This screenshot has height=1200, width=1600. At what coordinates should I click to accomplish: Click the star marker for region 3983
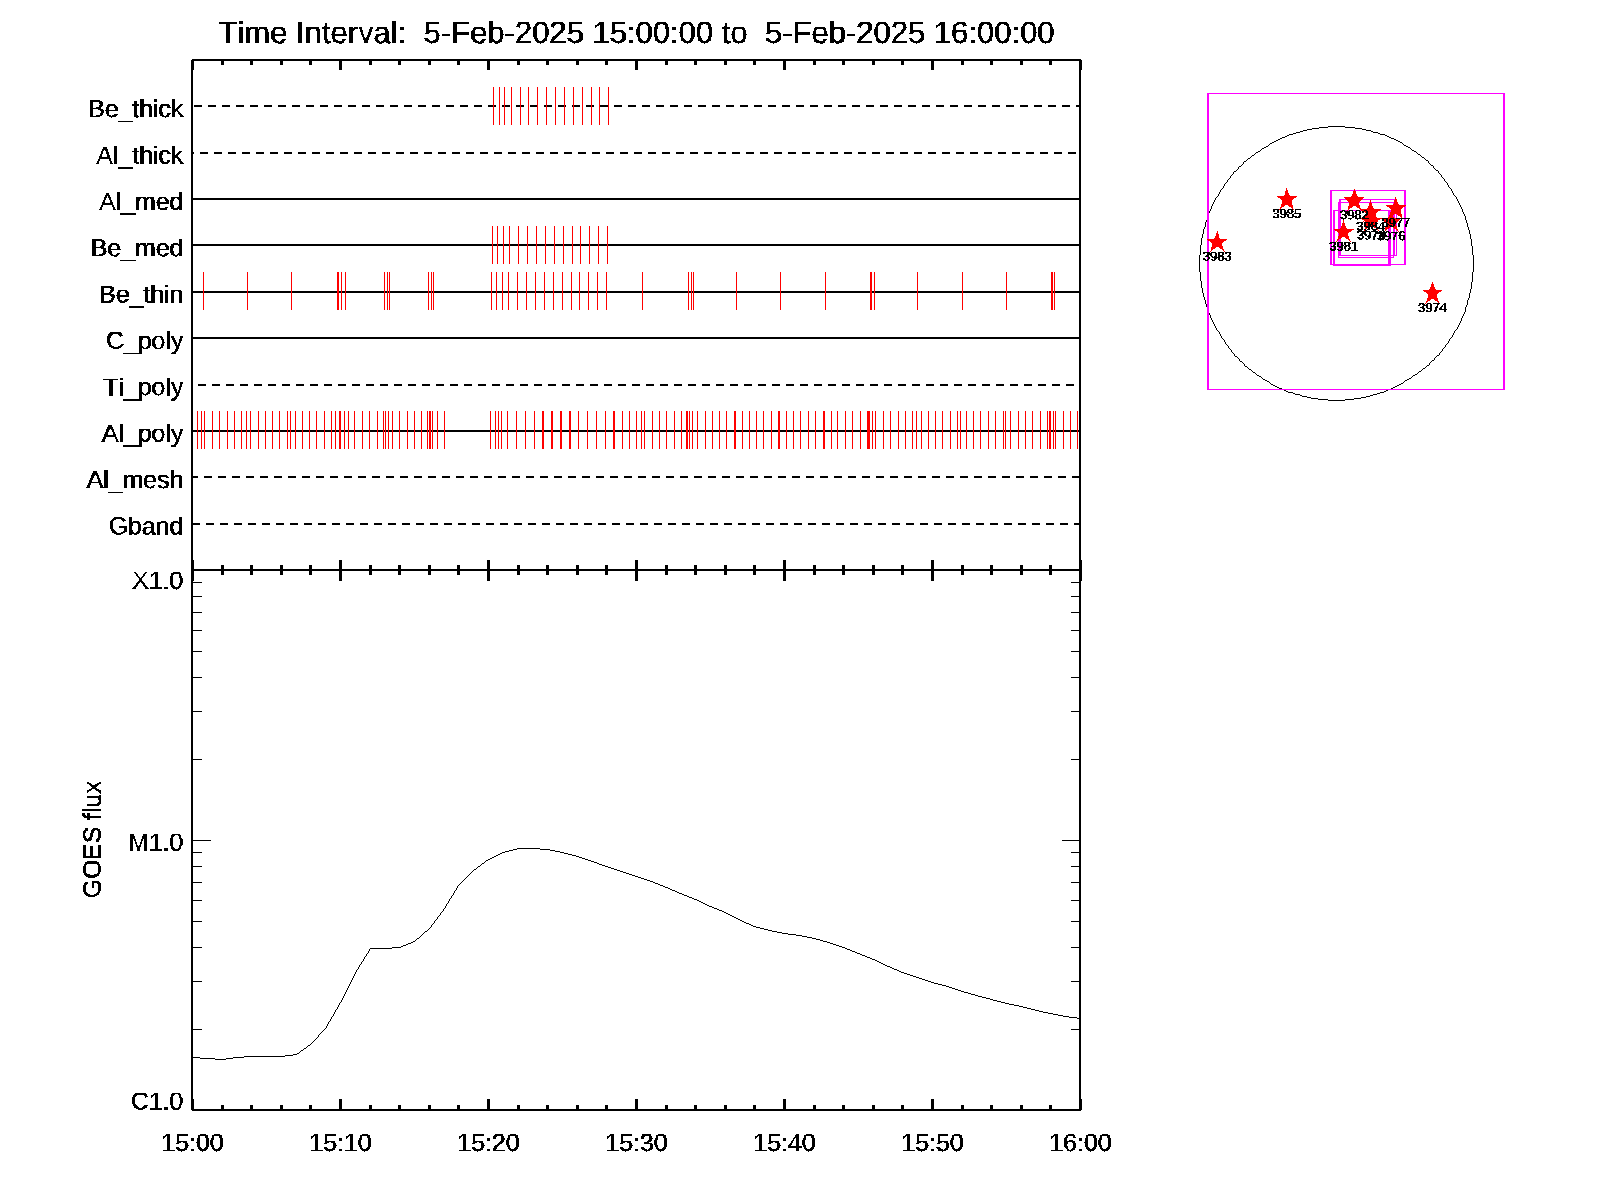(x=1216, y=243)
